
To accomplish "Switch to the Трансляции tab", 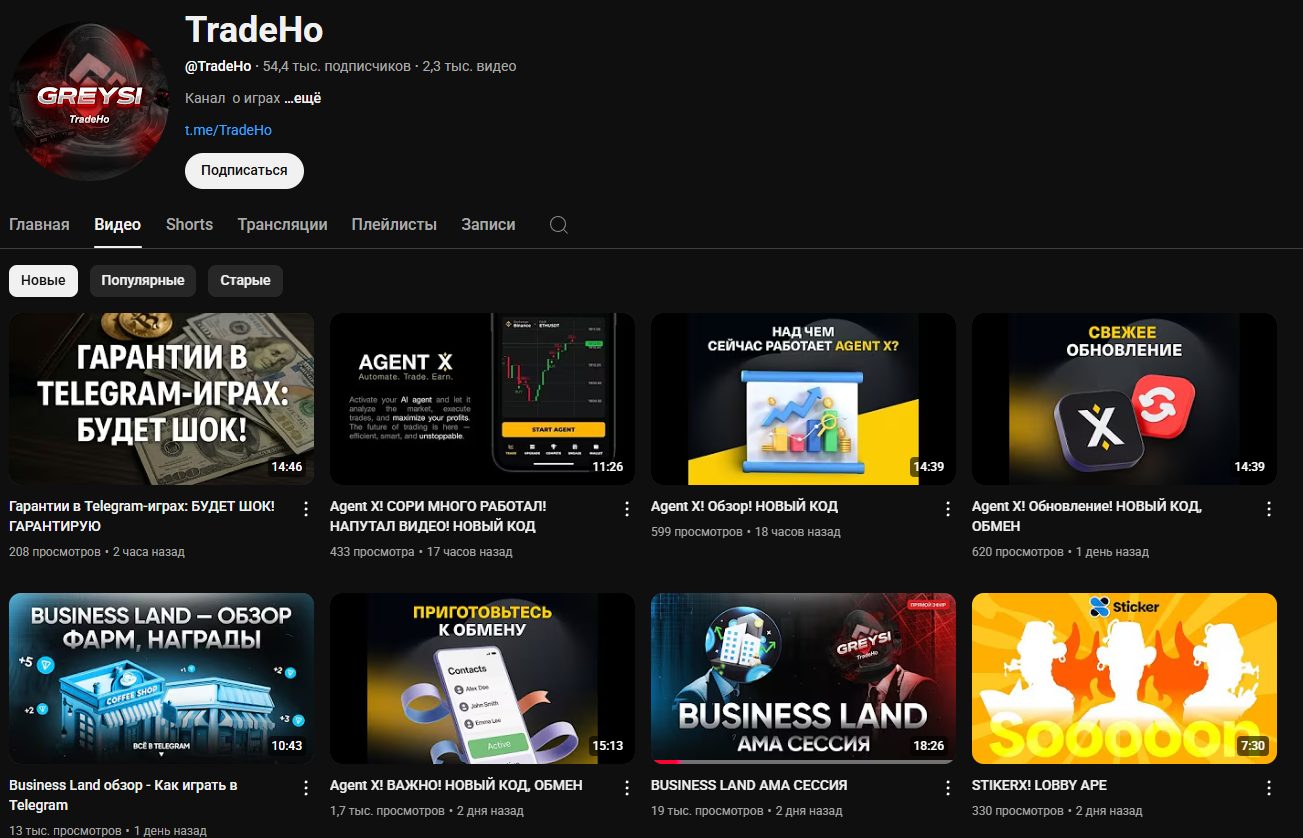I will [x=282, y=225].
